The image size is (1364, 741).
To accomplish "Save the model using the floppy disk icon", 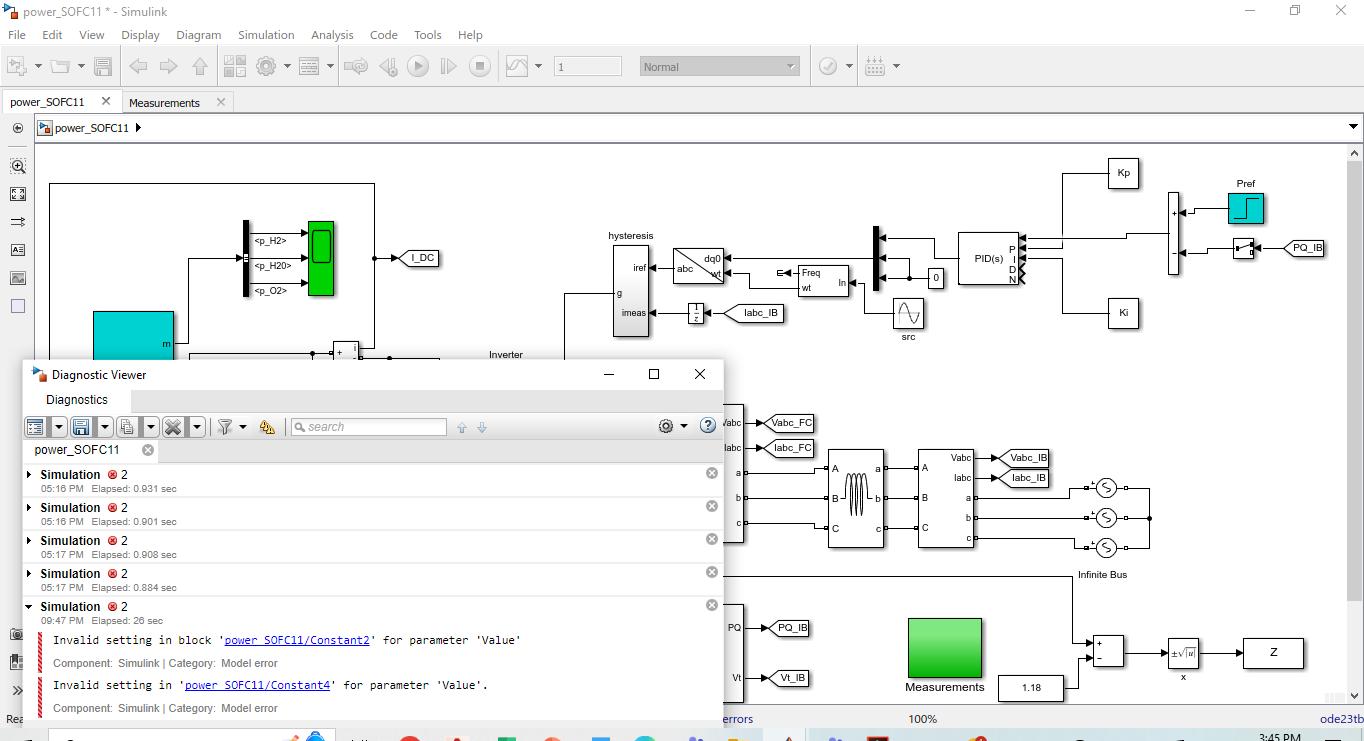I will [104, 66].
